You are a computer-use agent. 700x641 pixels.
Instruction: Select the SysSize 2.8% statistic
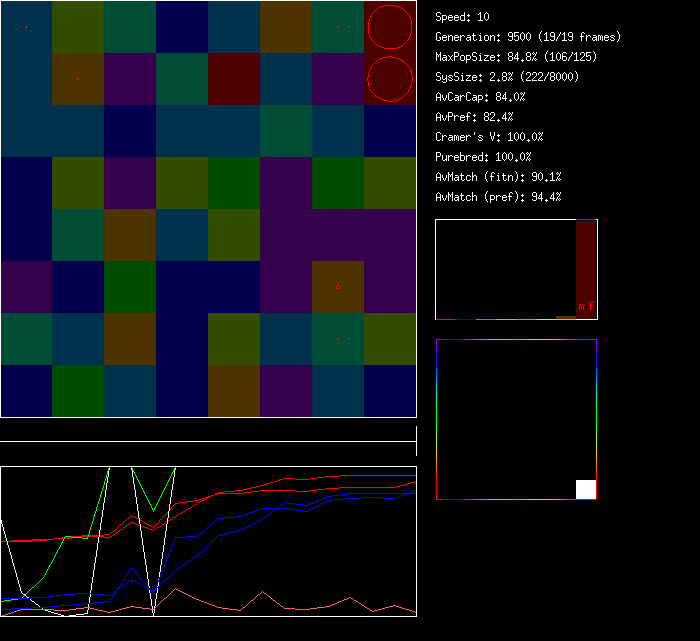pos(506,77)
